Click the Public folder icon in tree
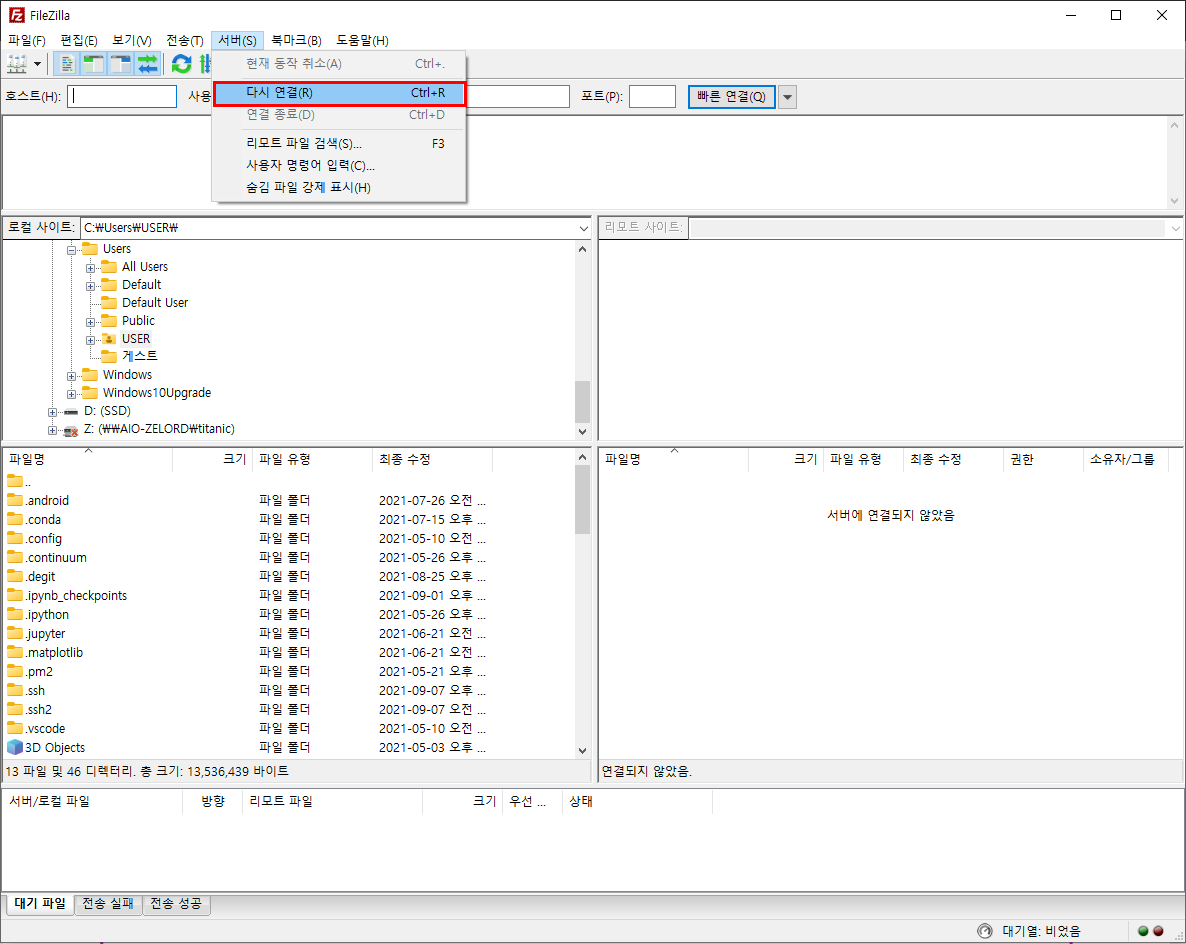 point(109,321)
